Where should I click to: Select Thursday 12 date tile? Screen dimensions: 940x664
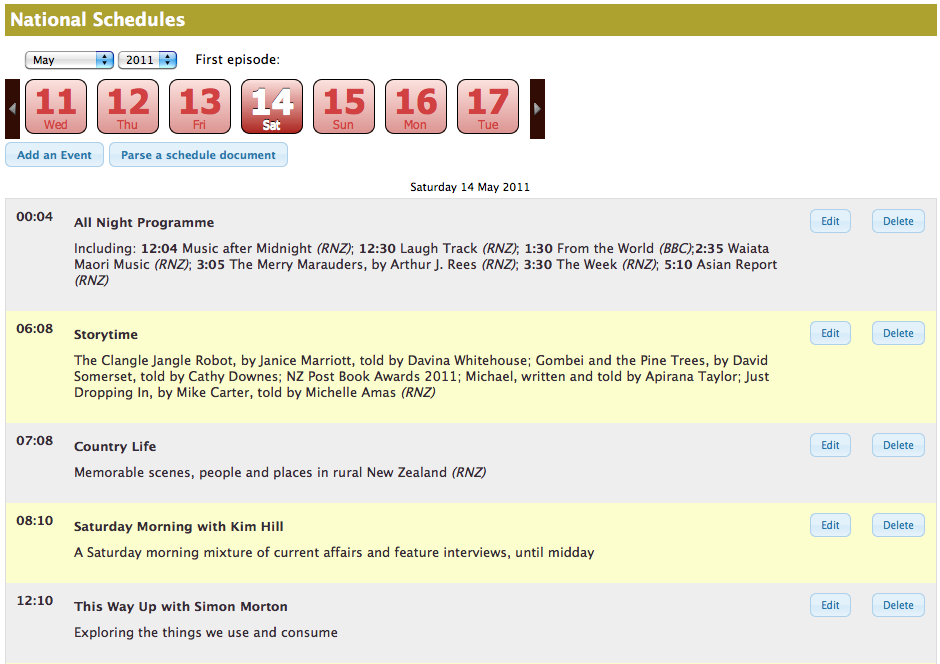(128, 107)
